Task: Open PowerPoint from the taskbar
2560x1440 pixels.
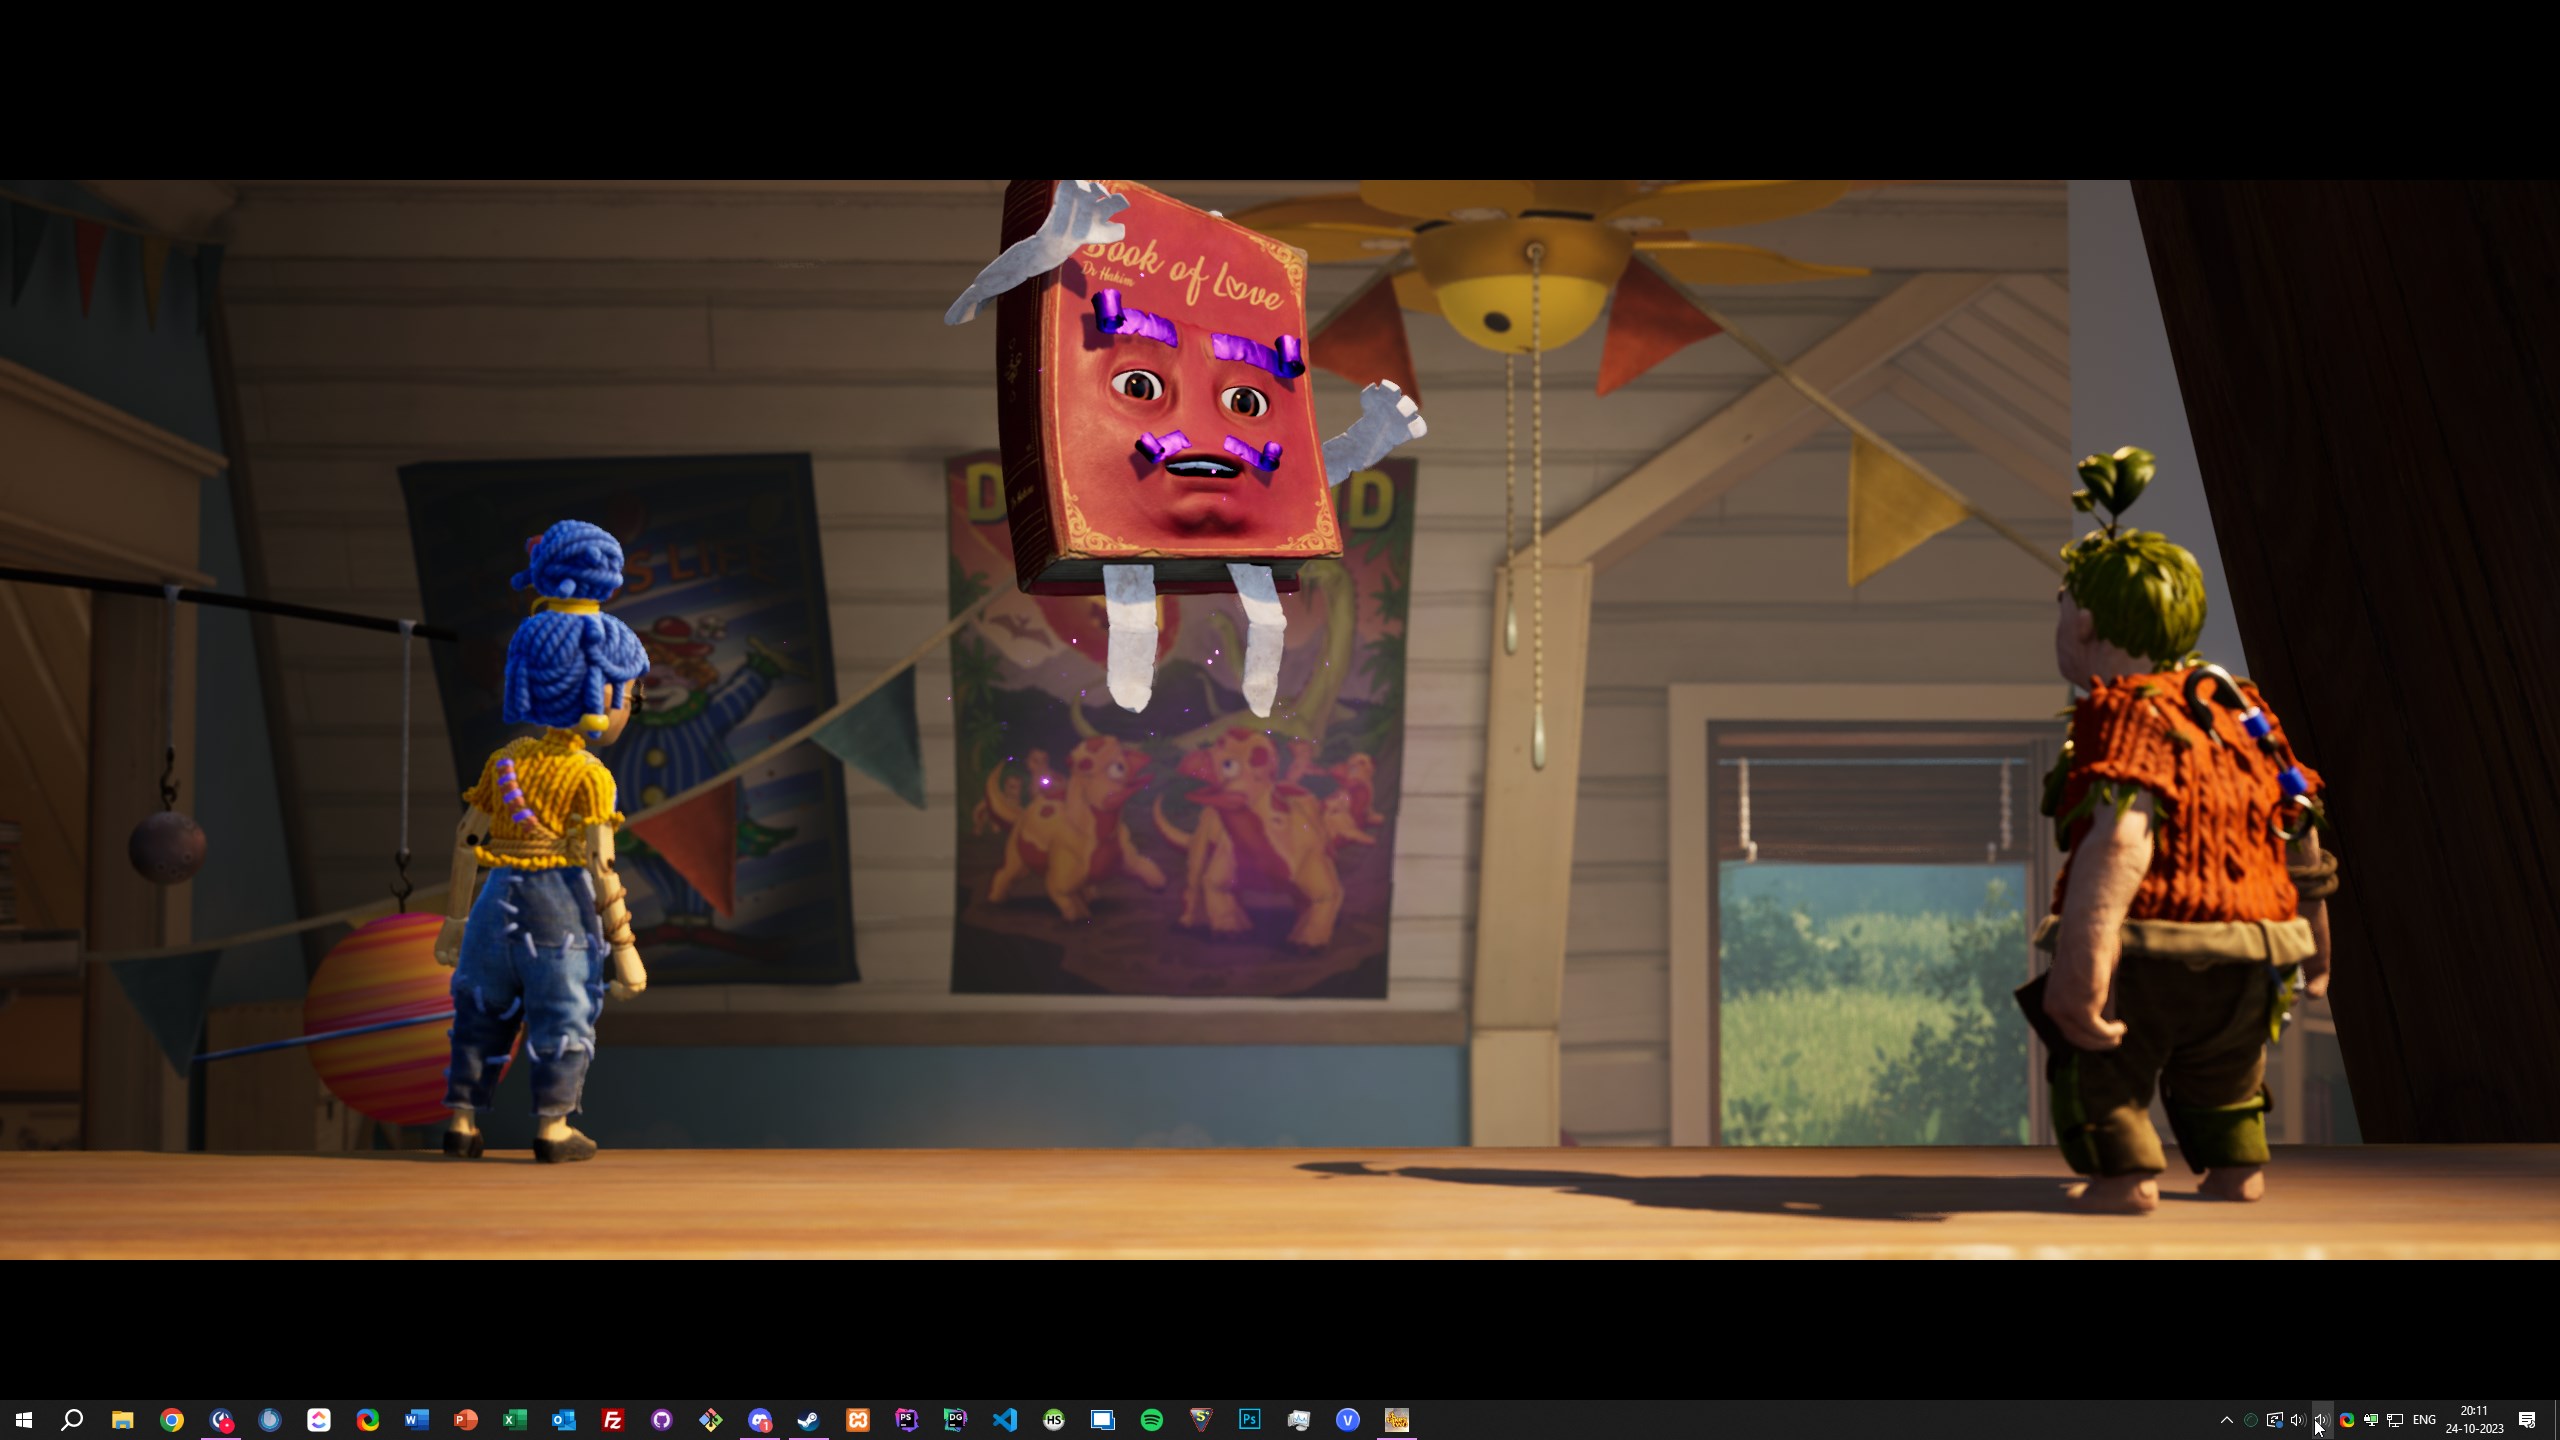Action: [x=466, y=1420]
